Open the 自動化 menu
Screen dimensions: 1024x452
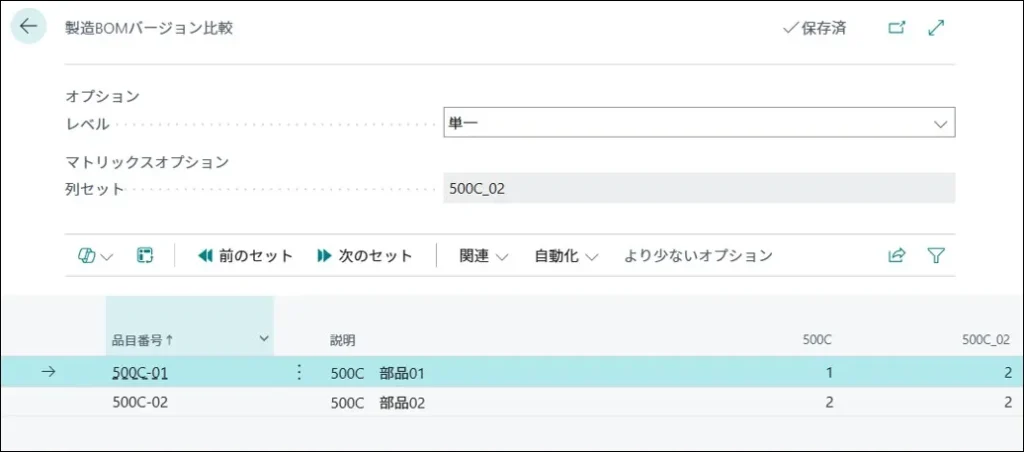(x=565, y=256)
